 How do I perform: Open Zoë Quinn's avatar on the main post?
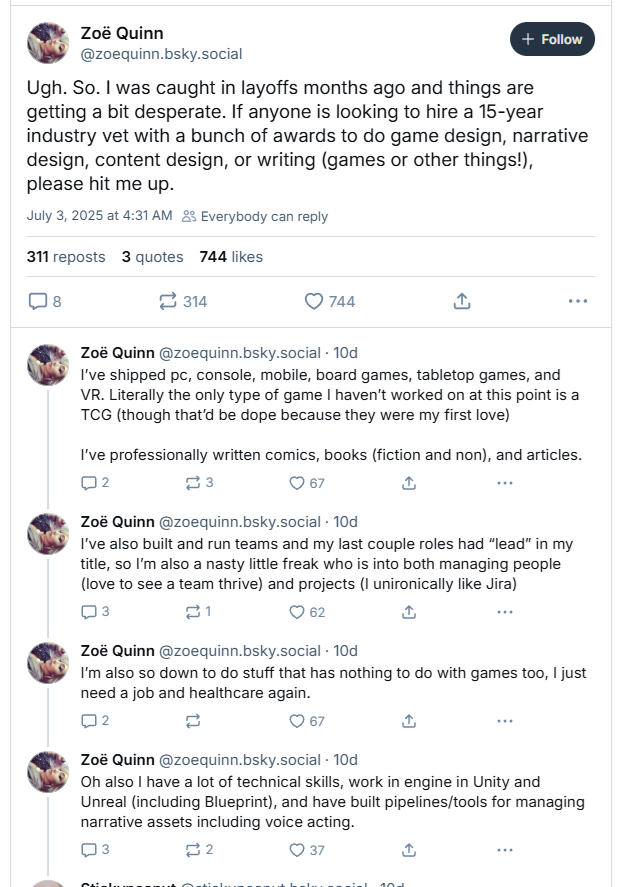pos(48,43)
